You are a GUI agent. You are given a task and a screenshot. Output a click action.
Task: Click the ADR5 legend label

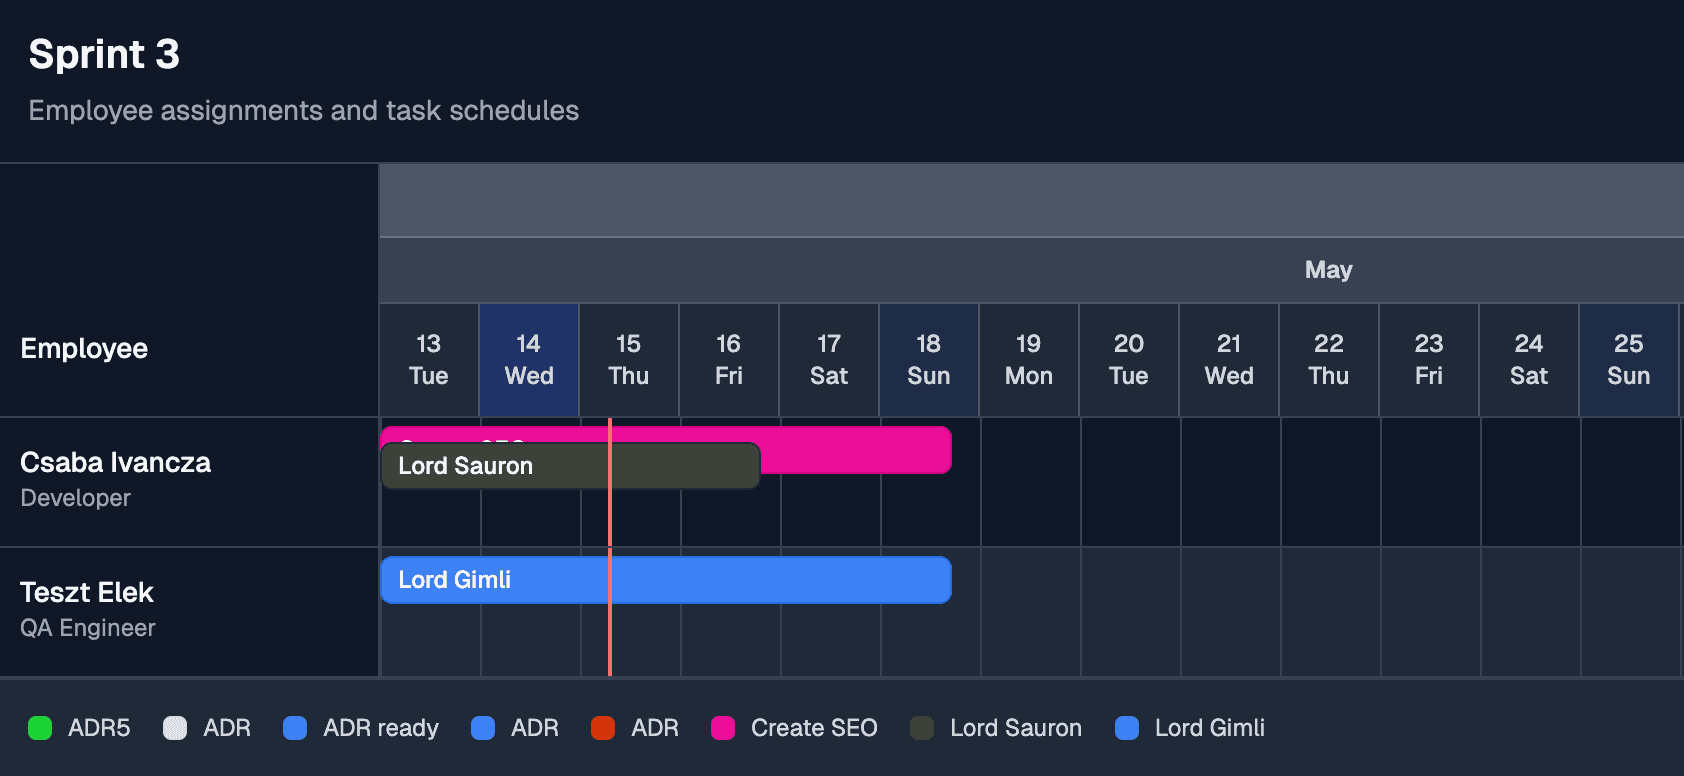[99, 728]
